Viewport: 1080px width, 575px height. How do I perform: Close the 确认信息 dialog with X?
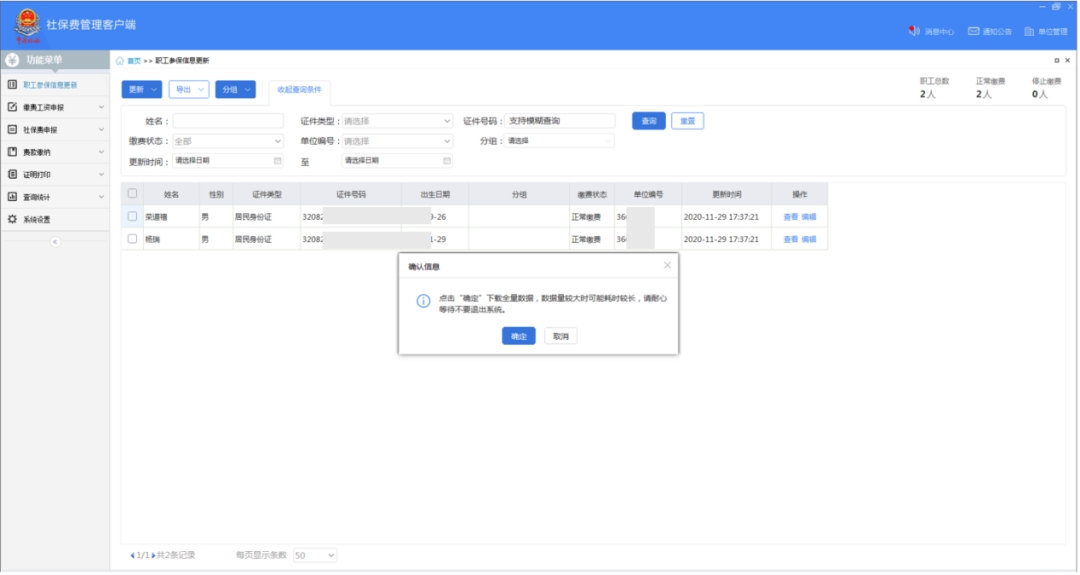667,266
